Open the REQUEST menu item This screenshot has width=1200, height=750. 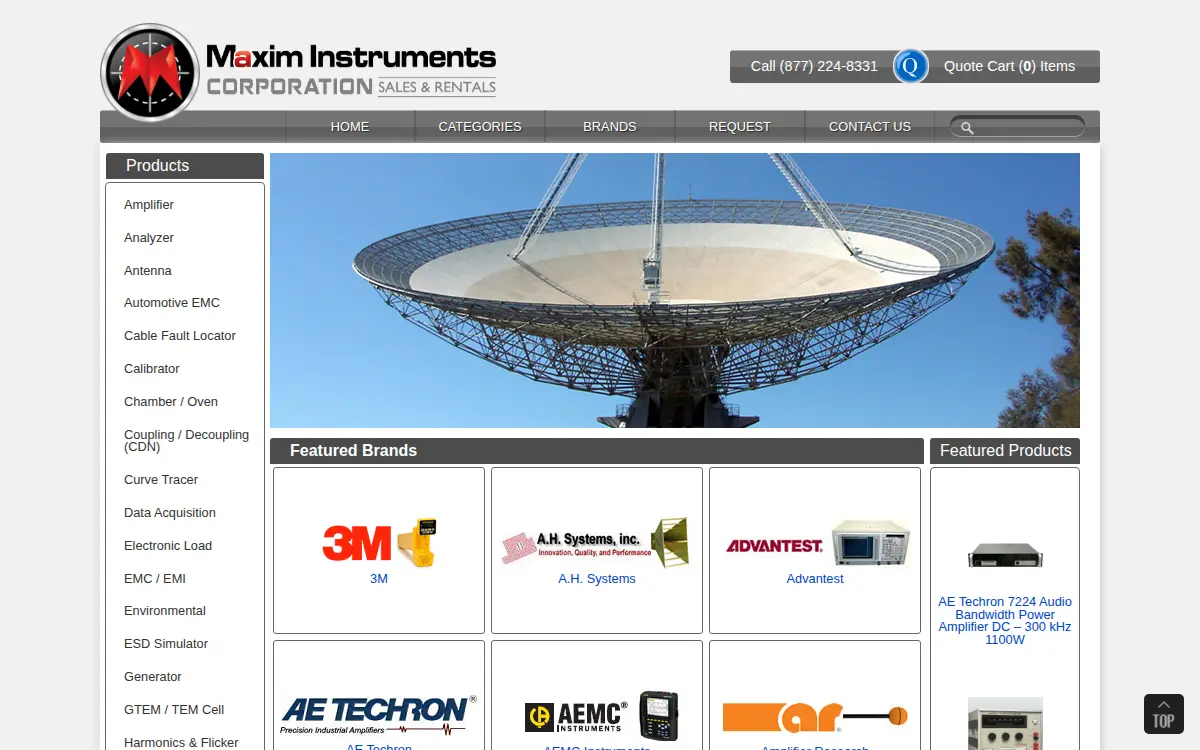(740, 127)
